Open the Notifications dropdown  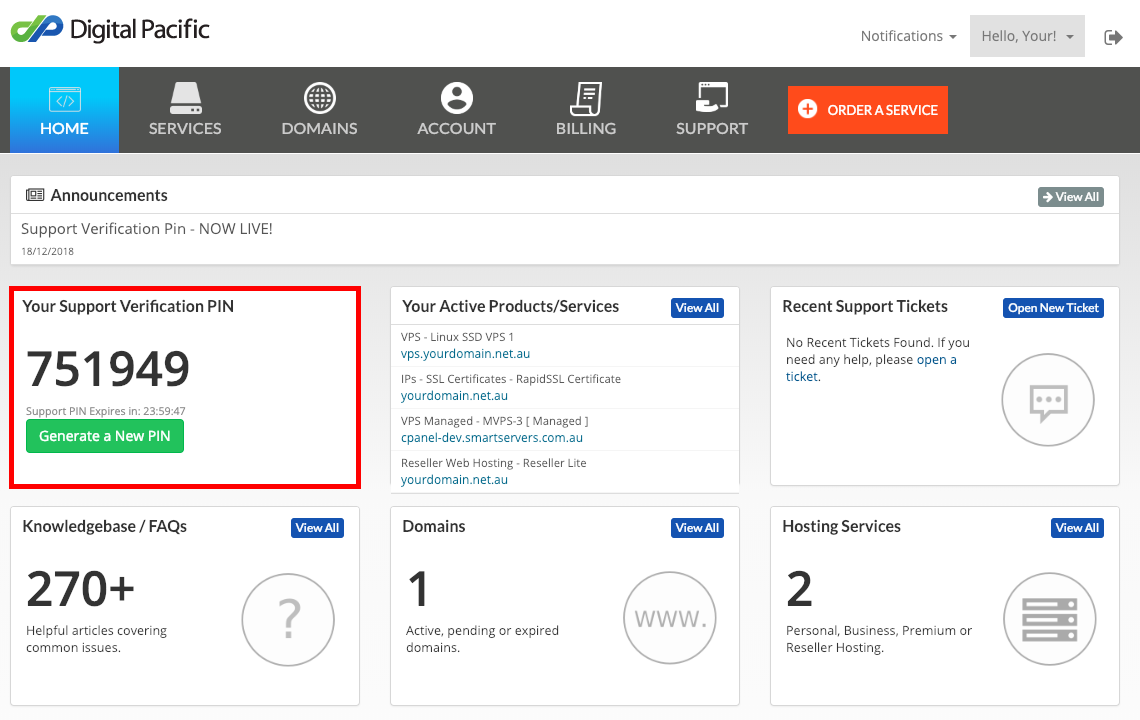coord(908,36)
